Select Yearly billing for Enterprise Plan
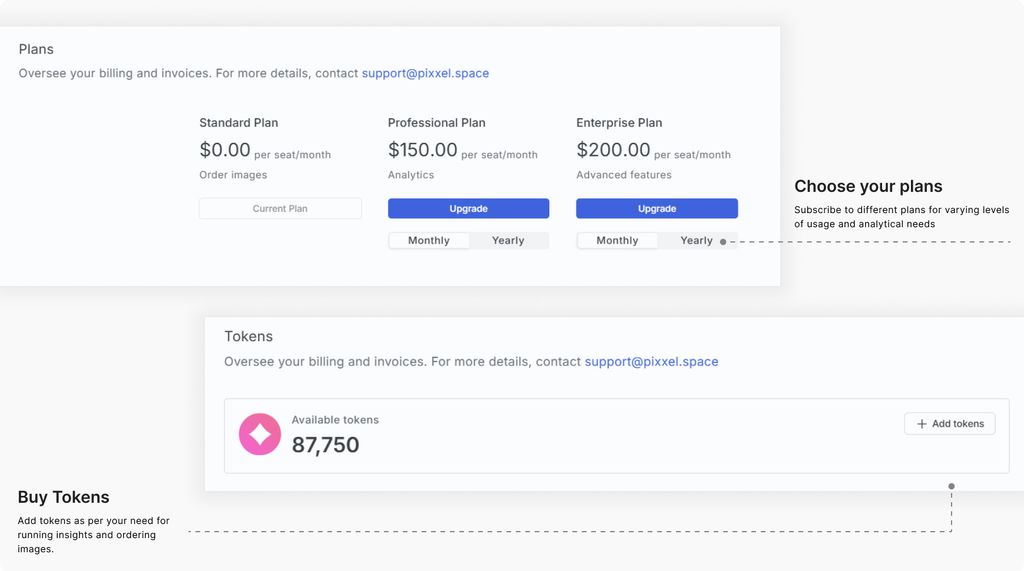 tap(696, 240)
